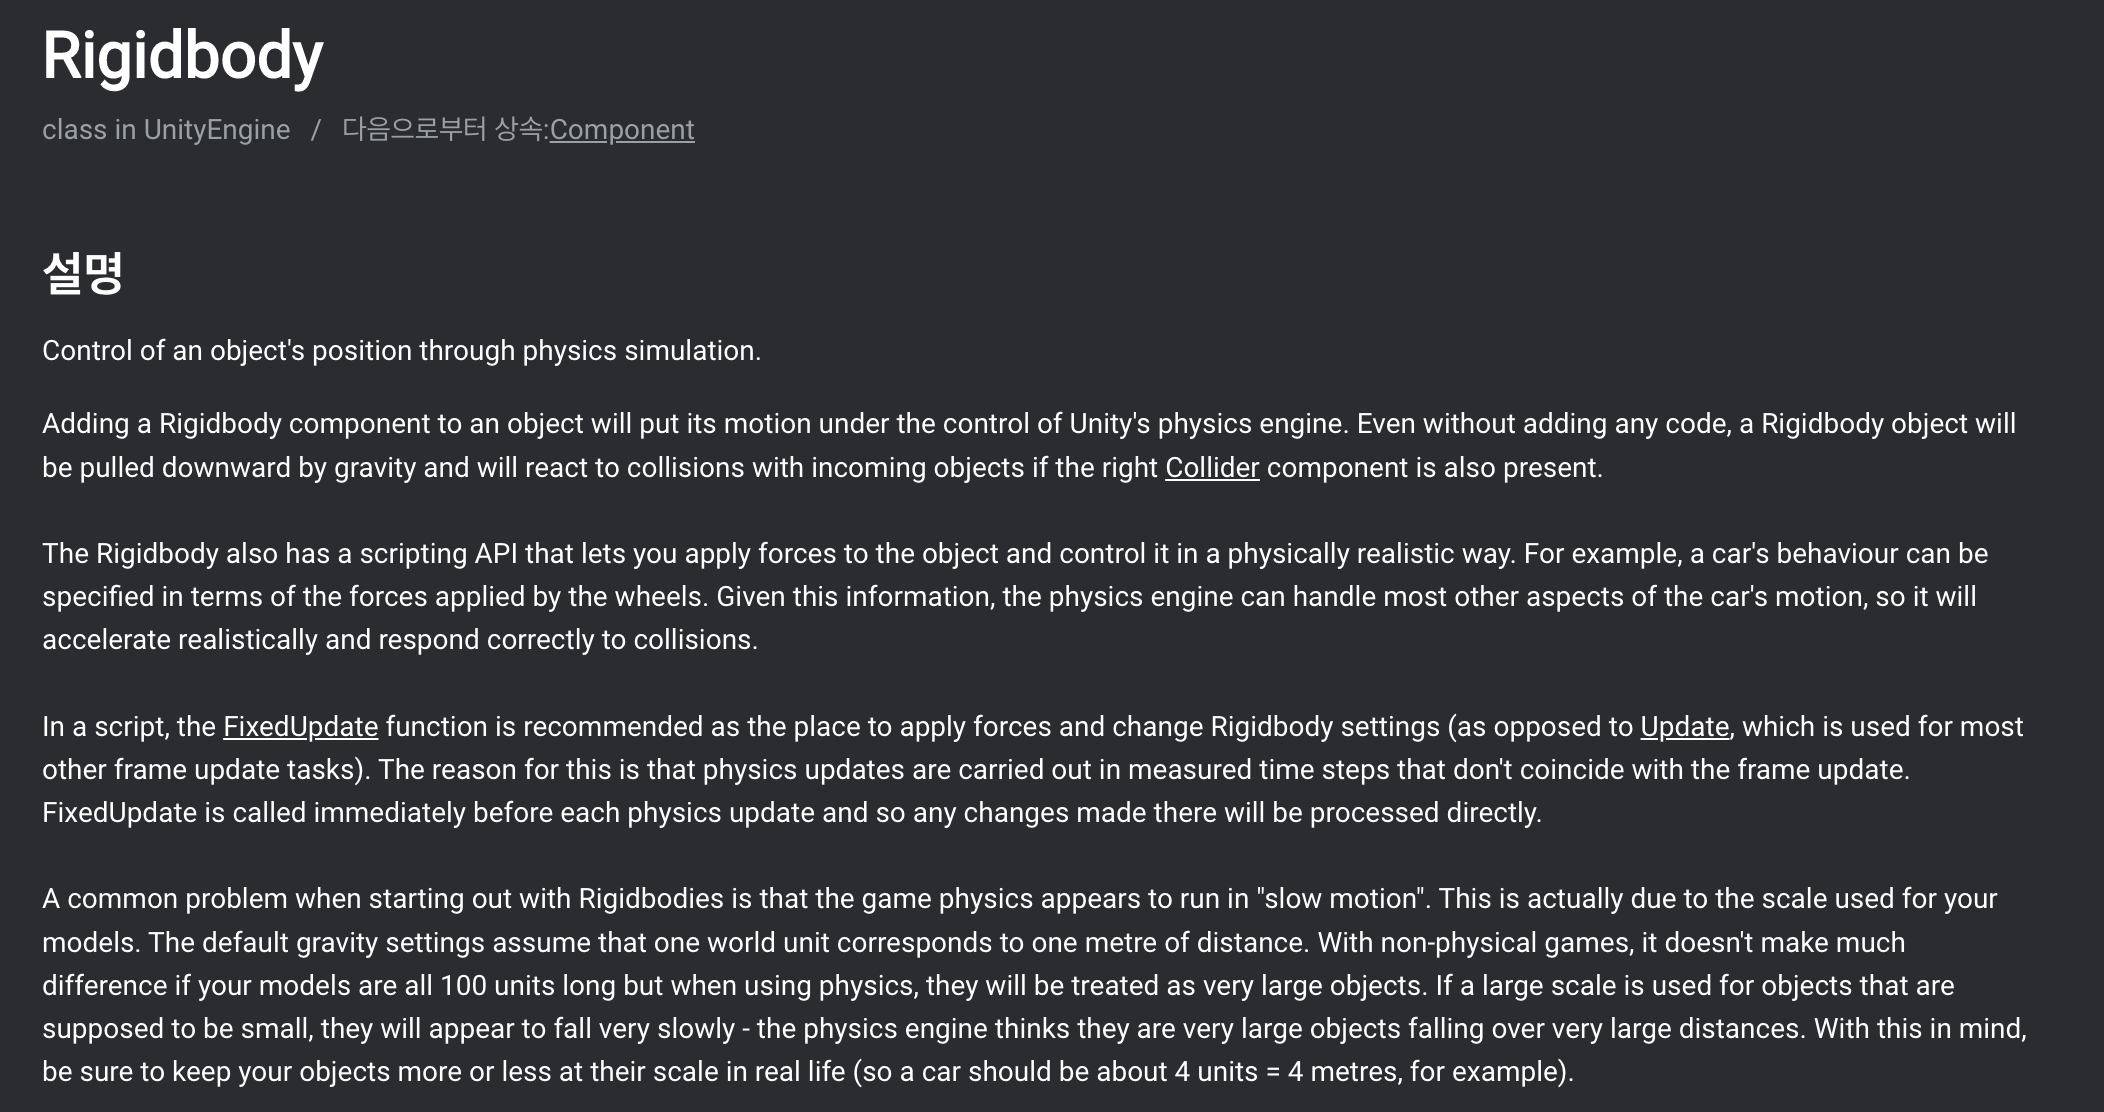Follow the Collider link in the description
Screen dimensions: 2104x1112
coord(1212,467)
